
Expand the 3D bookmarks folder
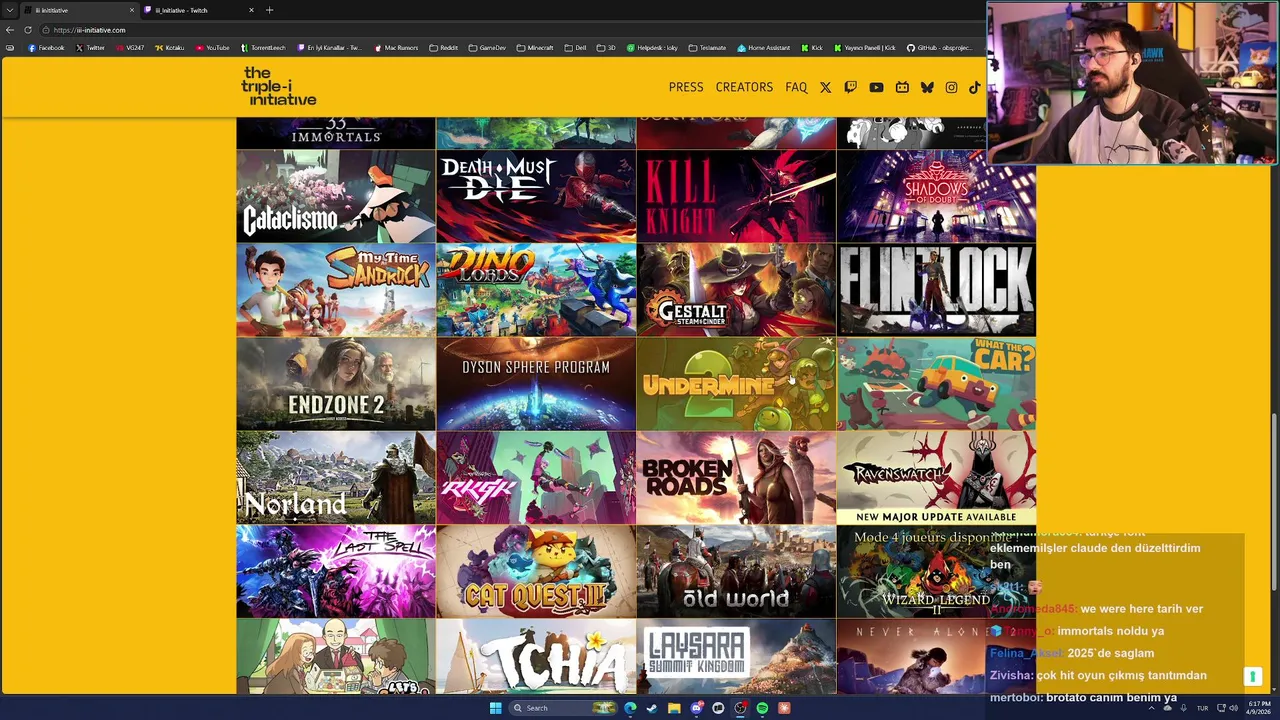pyautogui.click(x=606, y=48)
